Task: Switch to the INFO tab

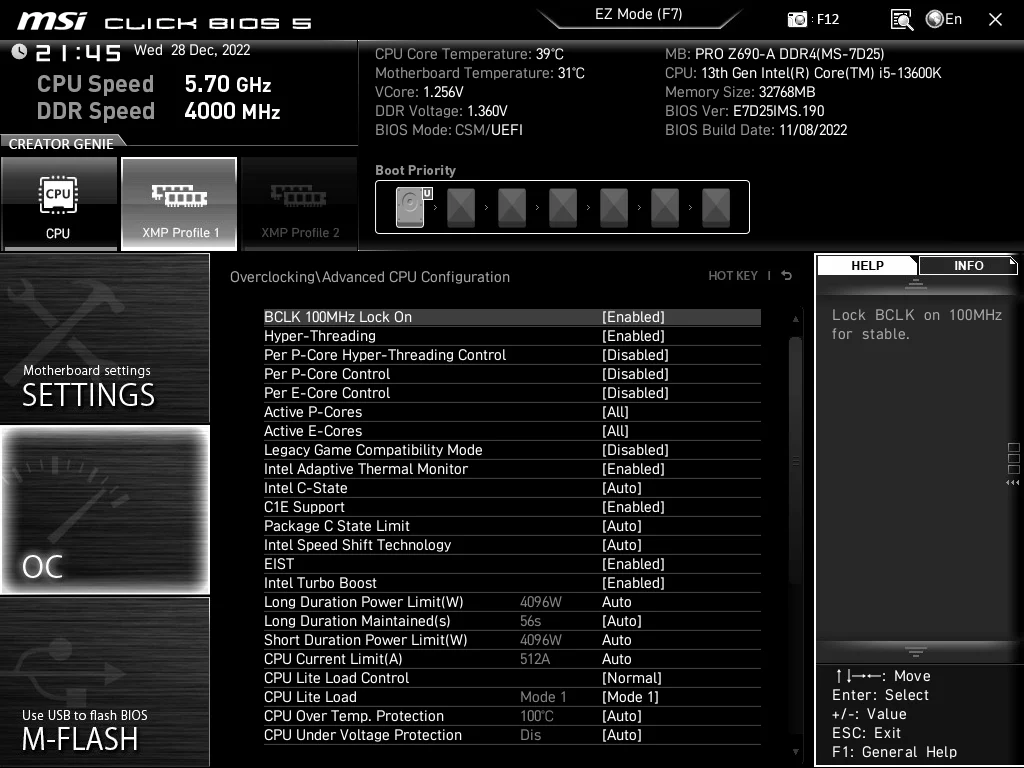Action: click(x=968, y=265)
